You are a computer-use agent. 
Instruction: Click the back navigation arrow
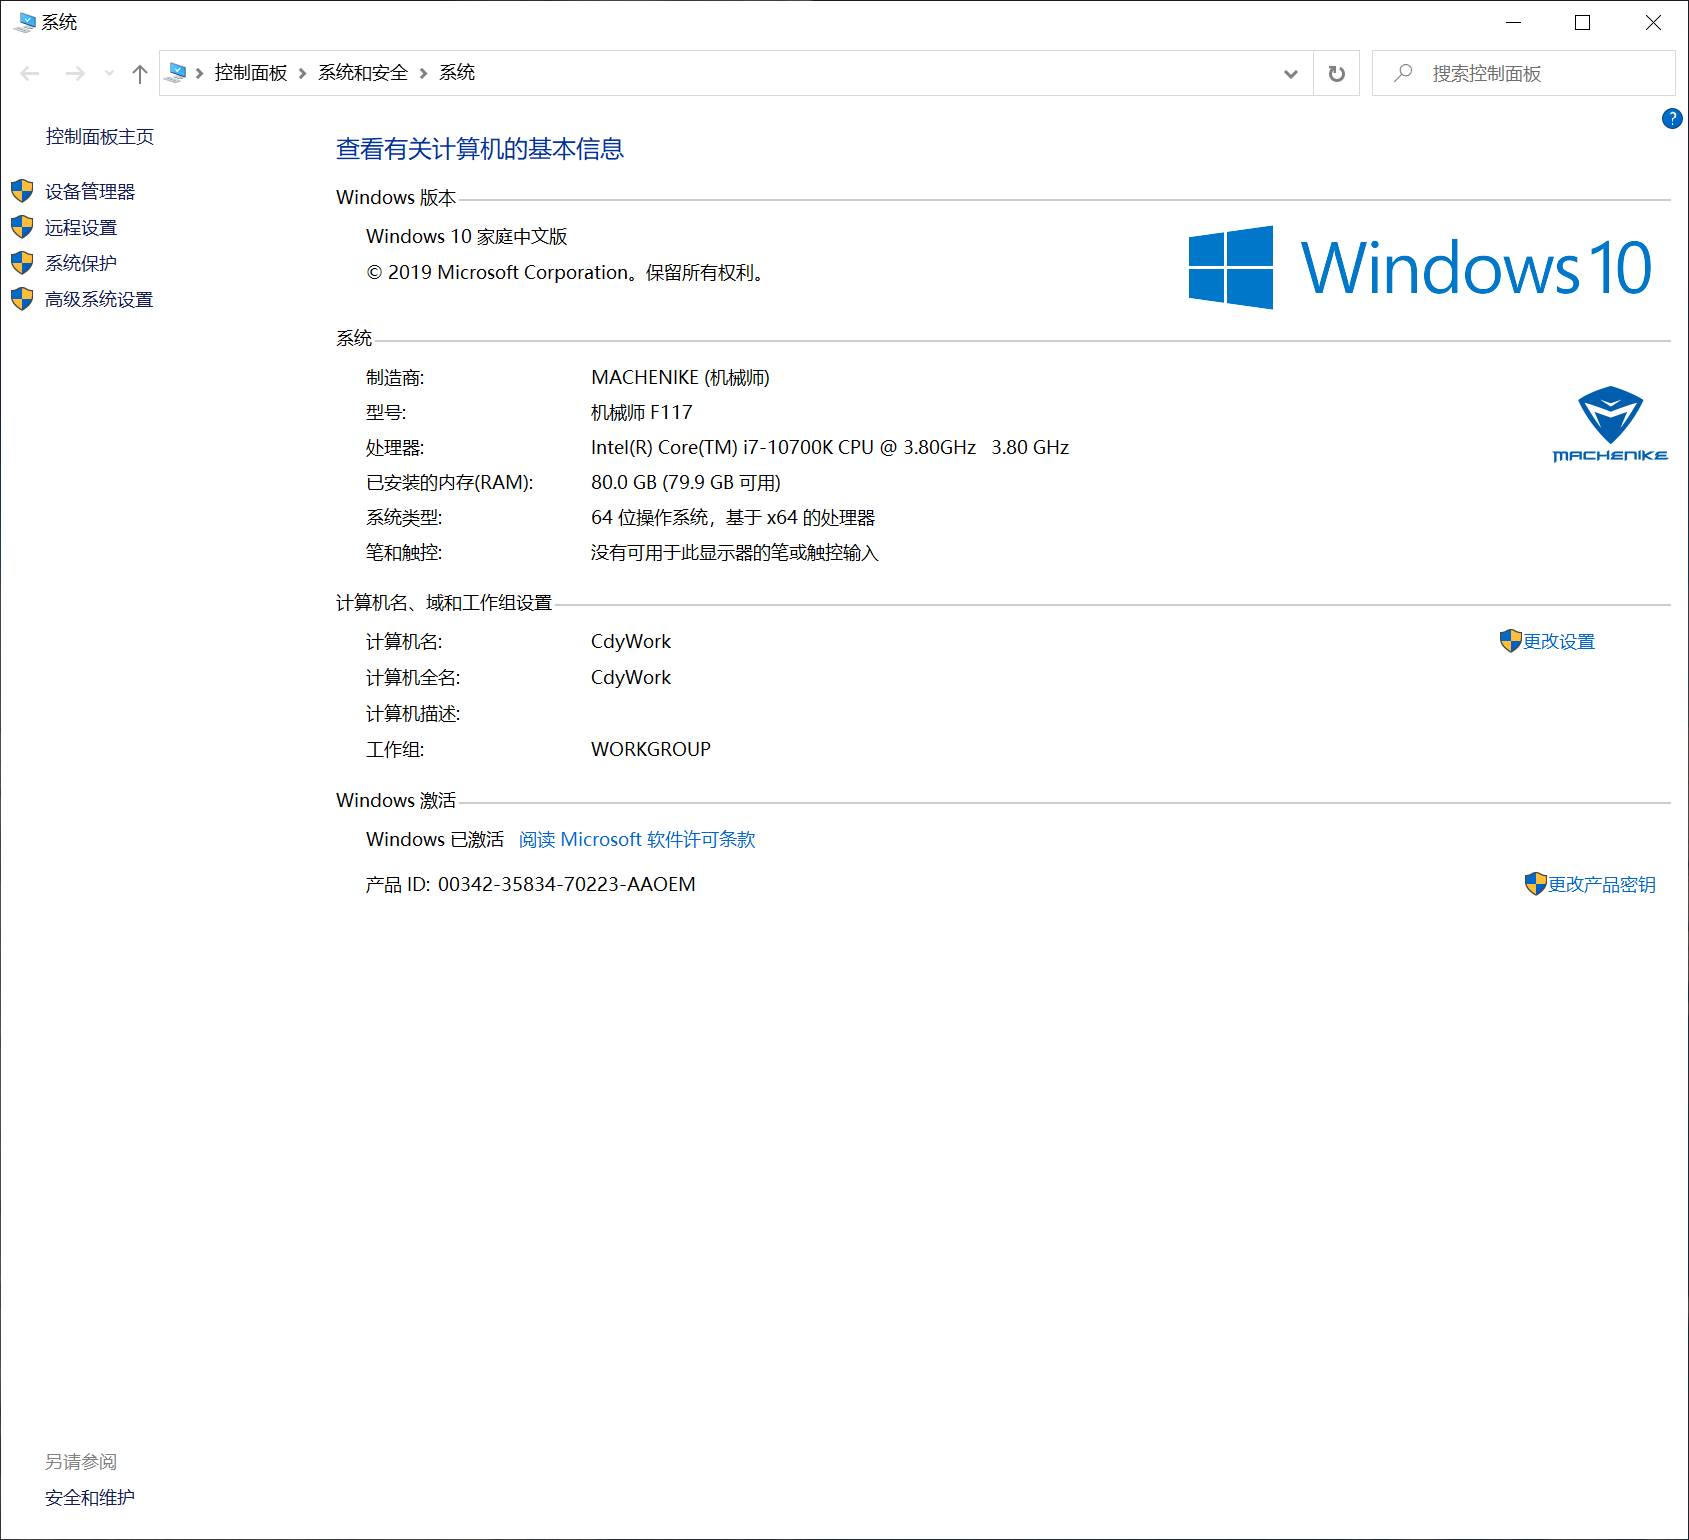point(30,74)
